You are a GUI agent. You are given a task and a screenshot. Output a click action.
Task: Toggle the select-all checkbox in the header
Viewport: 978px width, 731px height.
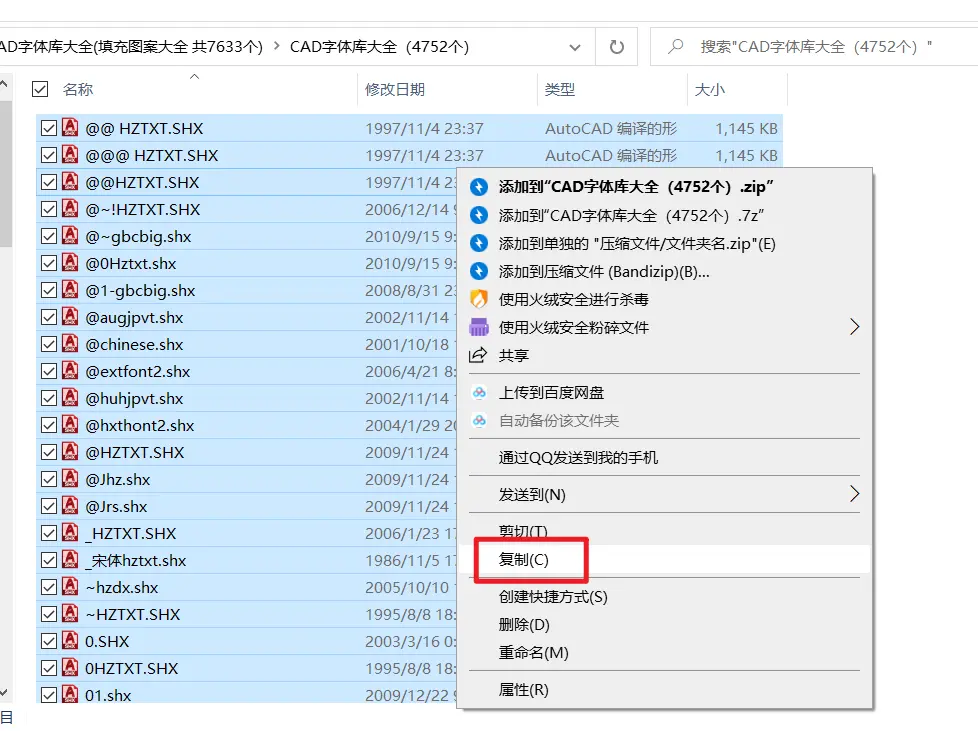pyautogui.click(x=40, y=89)
